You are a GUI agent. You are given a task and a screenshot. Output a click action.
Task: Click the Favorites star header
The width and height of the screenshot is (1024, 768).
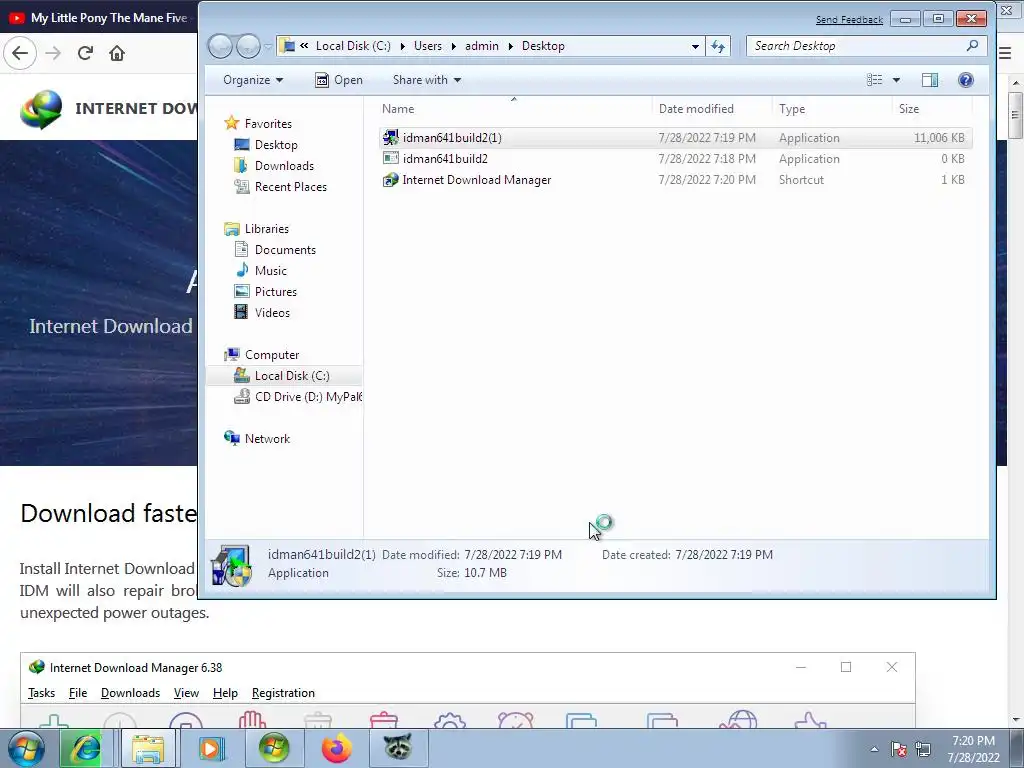click(268, 123)
